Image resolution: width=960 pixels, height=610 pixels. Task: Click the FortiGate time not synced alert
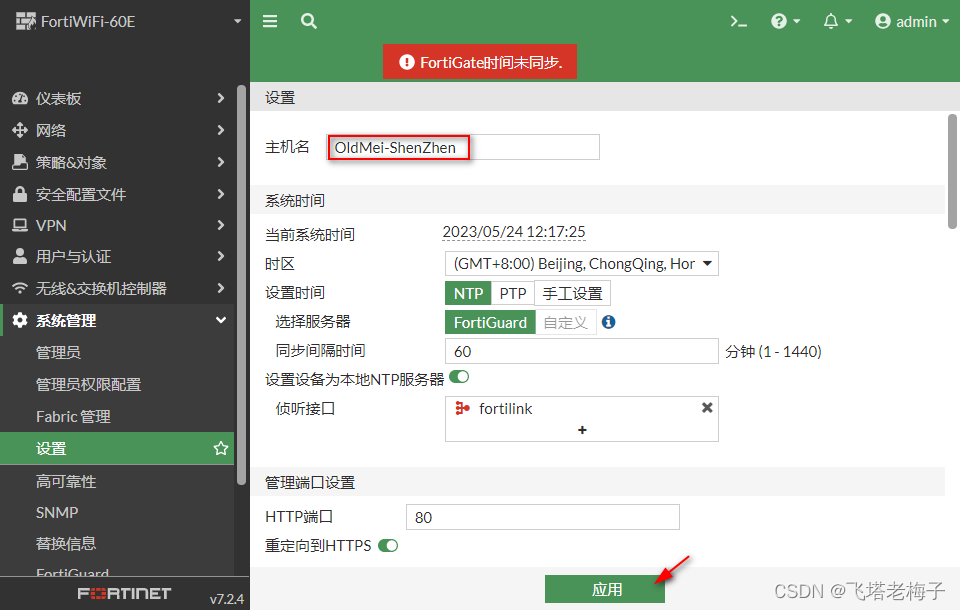[480, 62]
